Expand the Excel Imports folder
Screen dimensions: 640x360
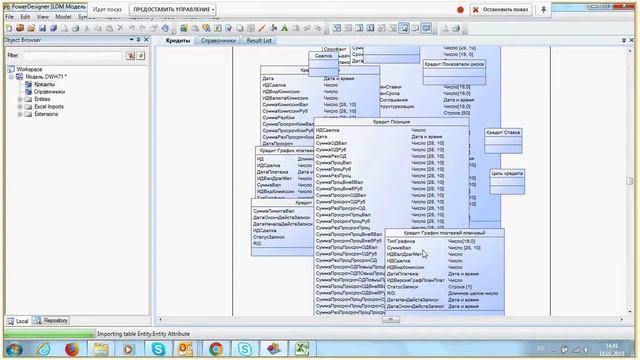[20, 107]
